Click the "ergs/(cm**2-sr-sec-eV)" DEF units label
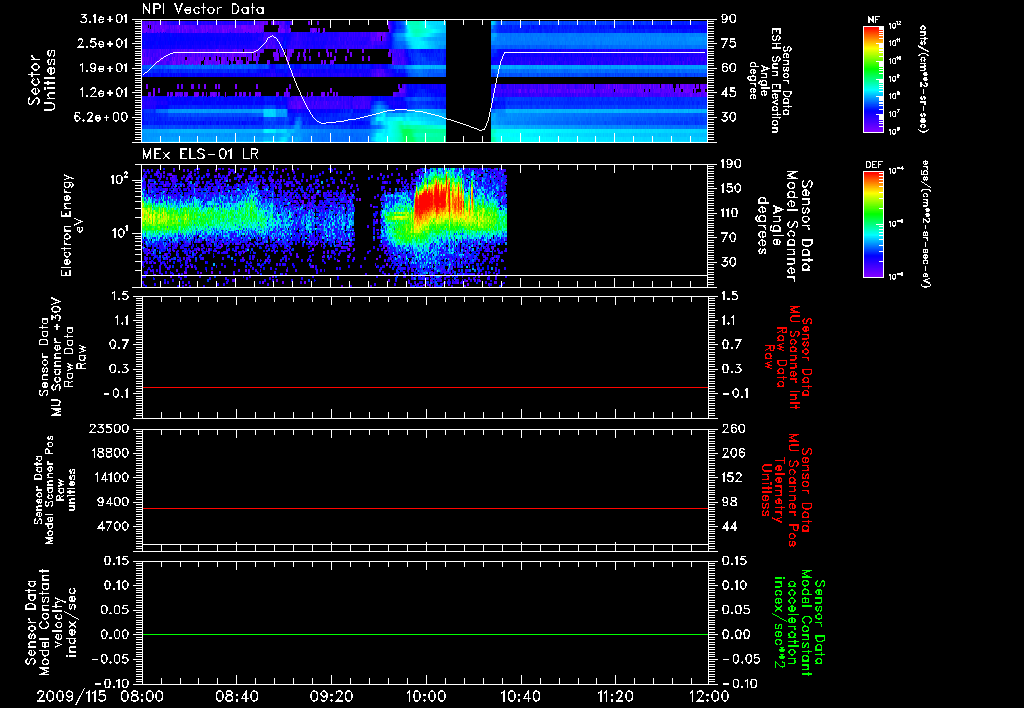The image size is (1024, 708). click(925, 223)
